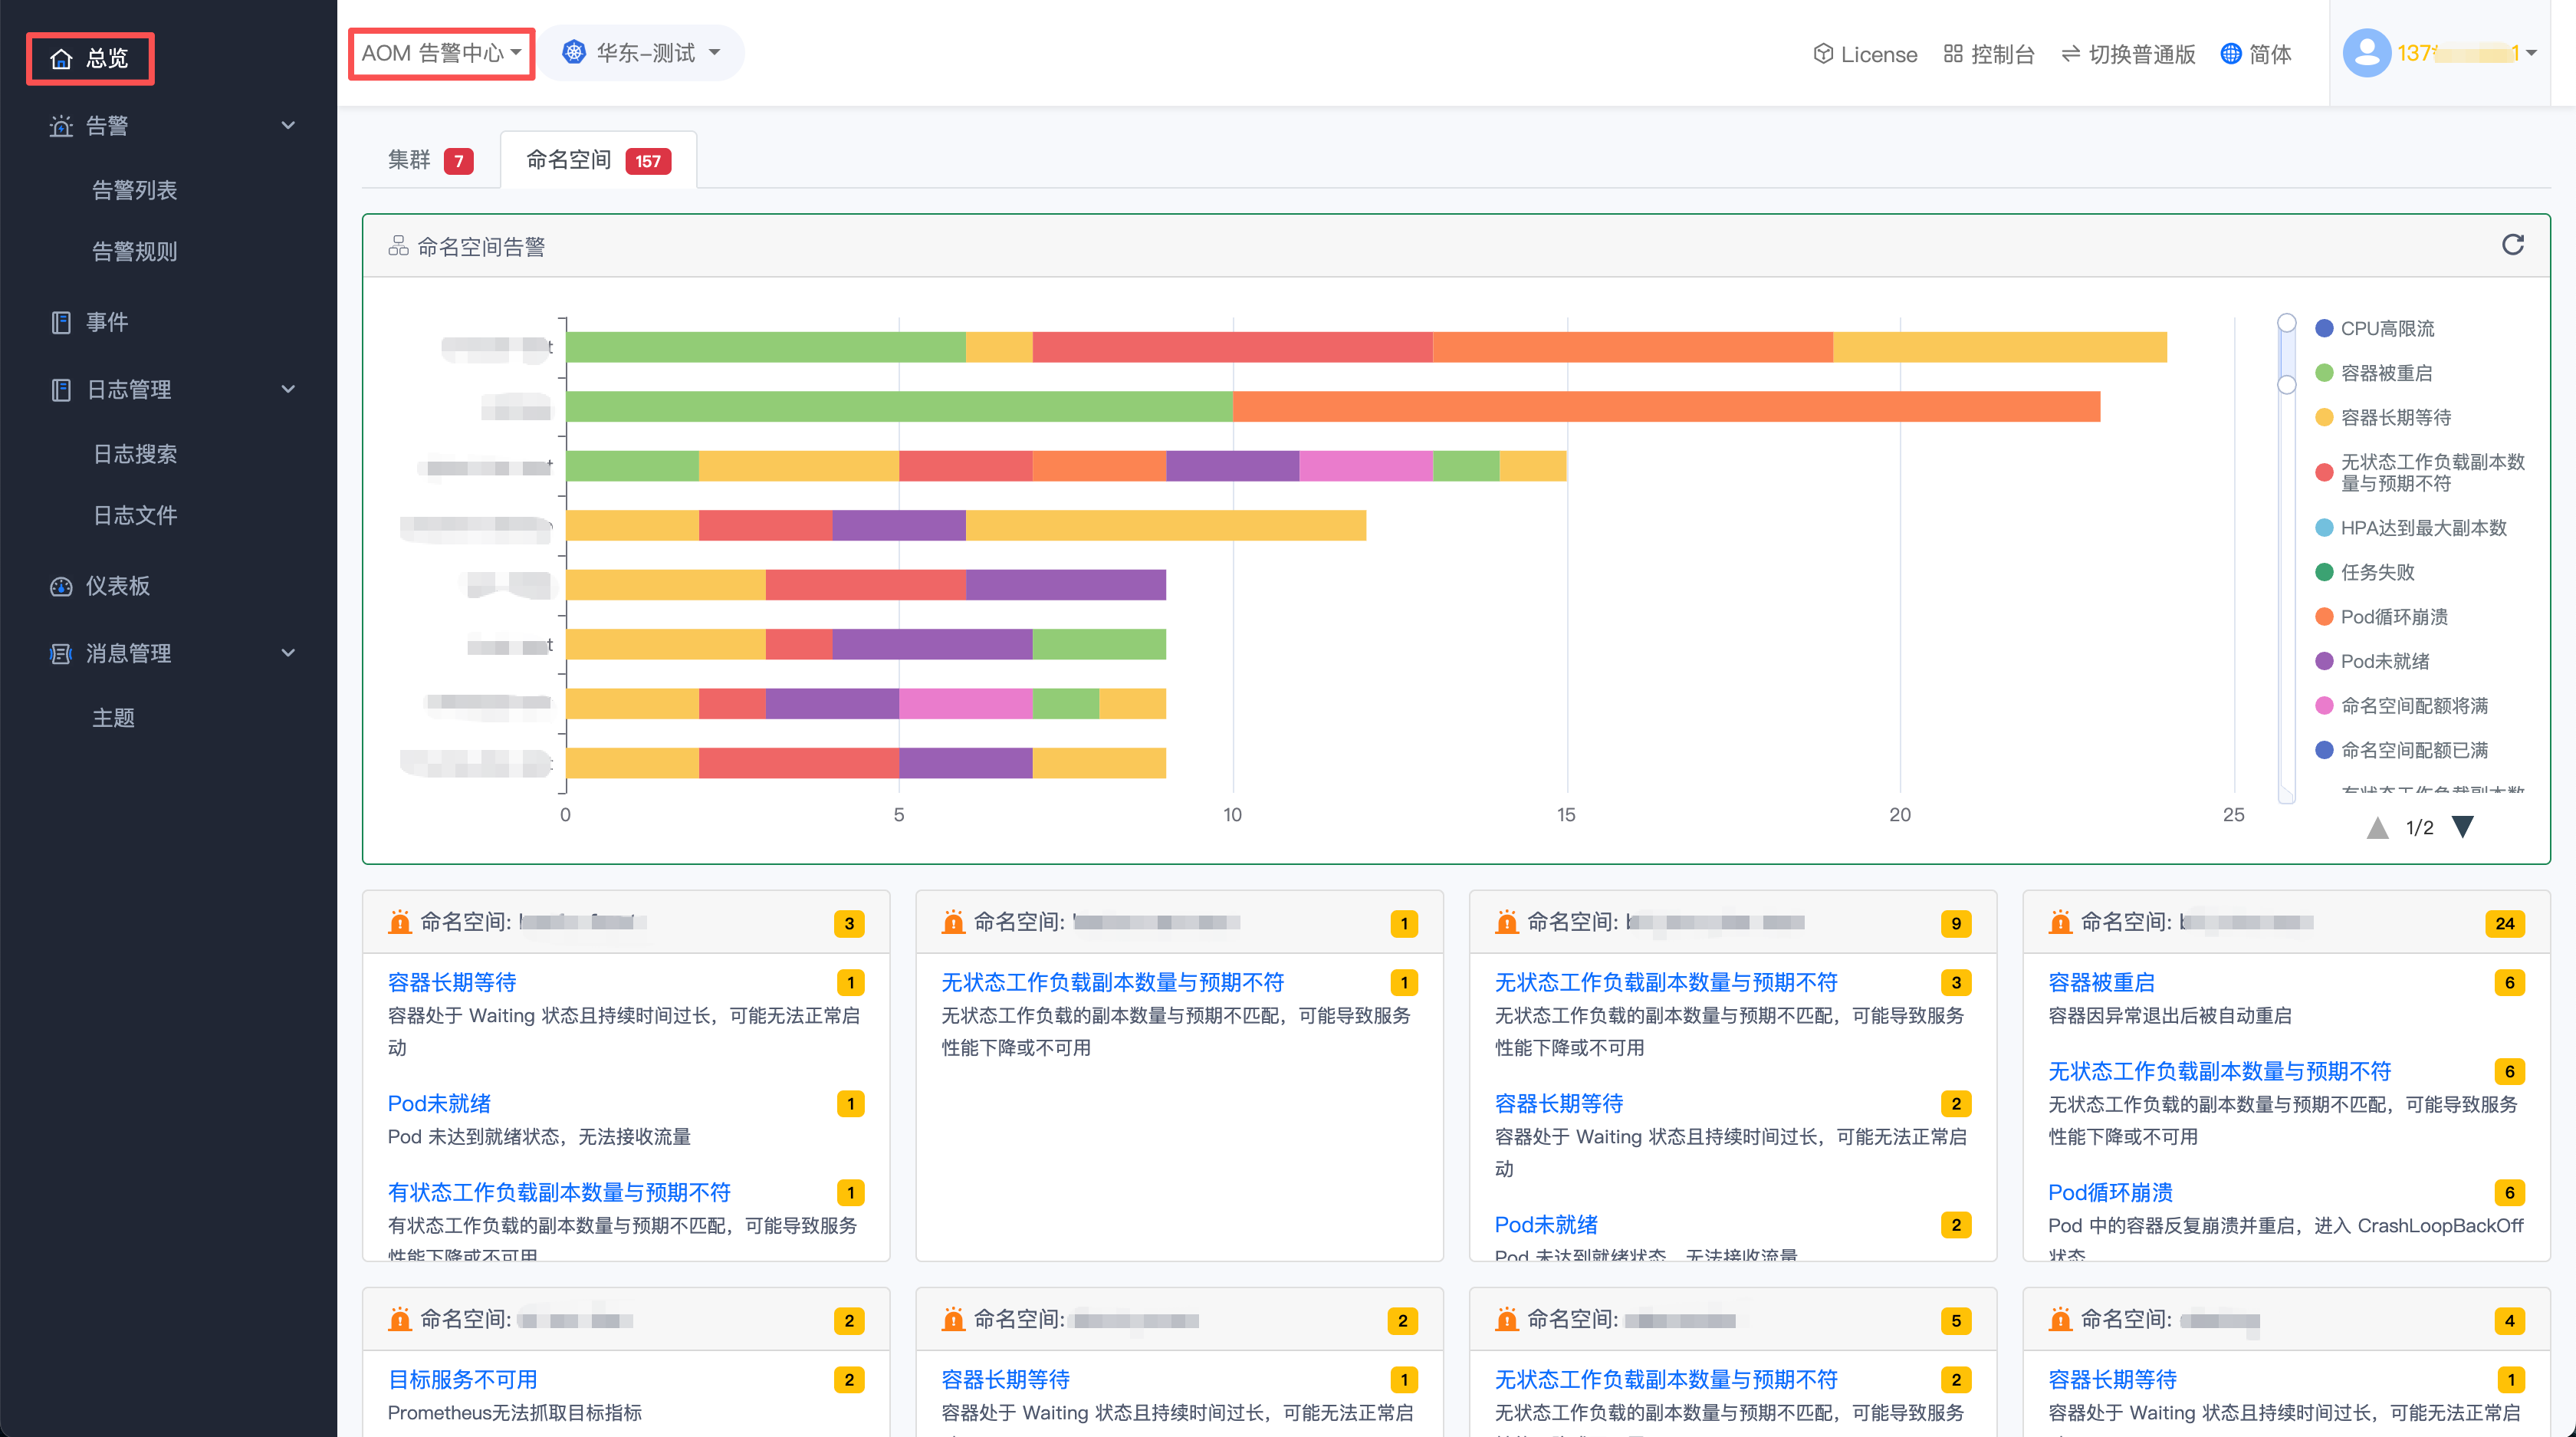This screenshot has height=1437, width=2576.
Task: Click the user avatar icon
Action: click(x=2366, y=53)
